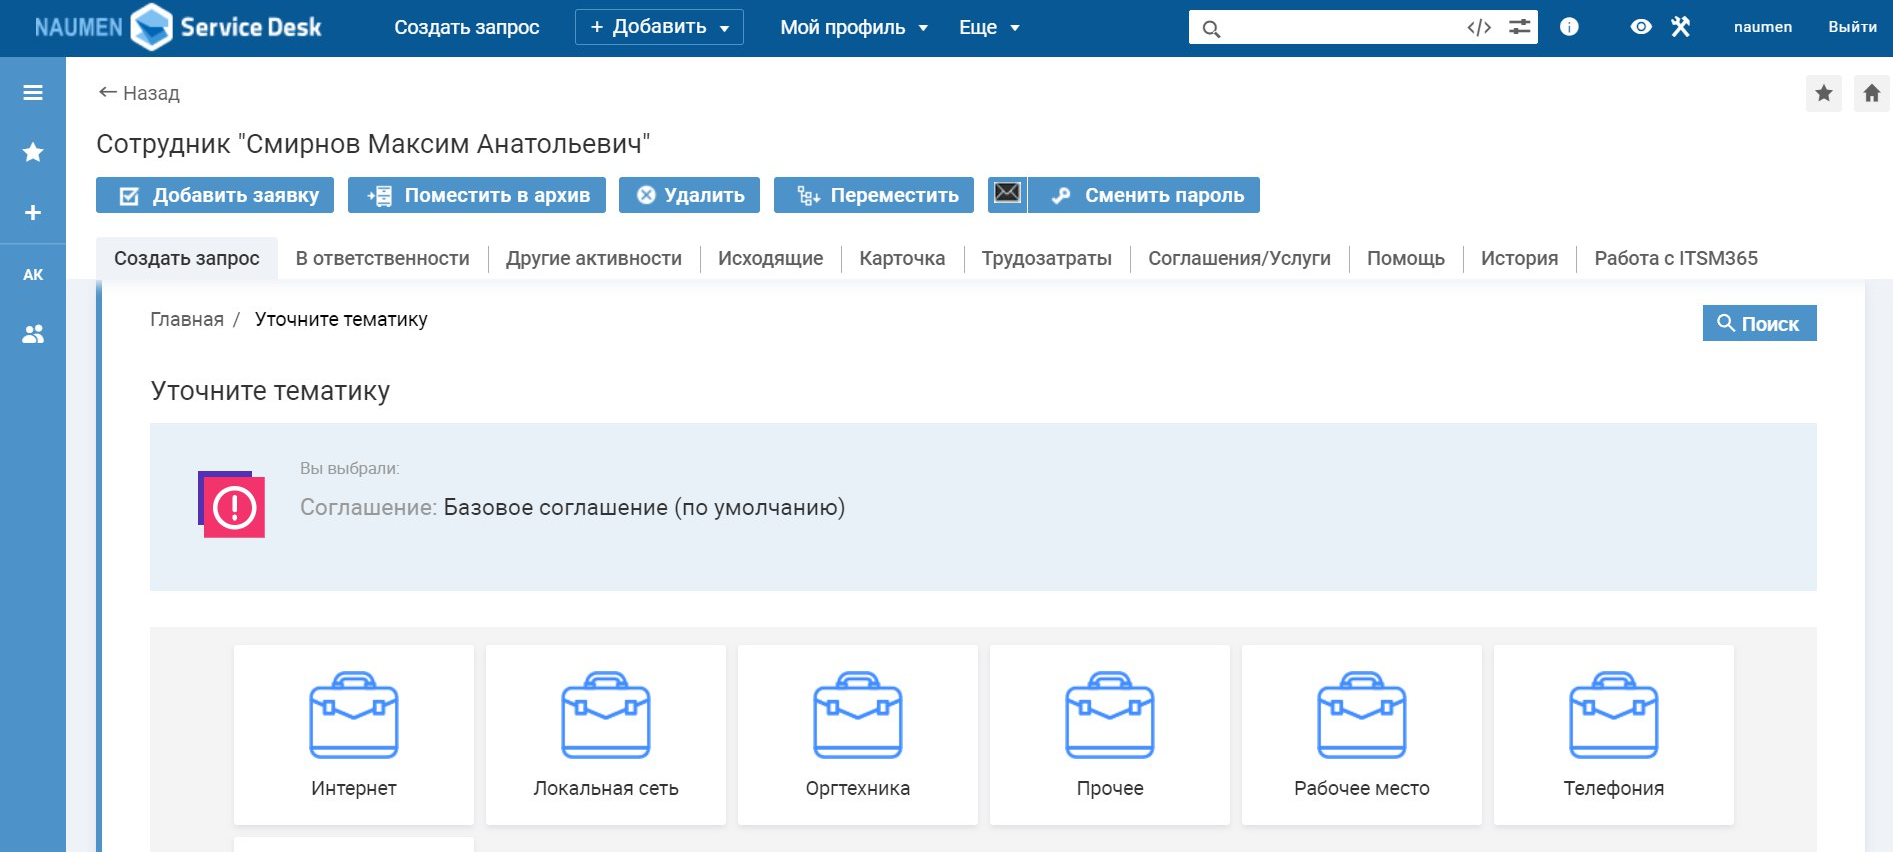The image size is (1893, 852).
Task: Go to home page via house icon
Action: pos(1871,94)
